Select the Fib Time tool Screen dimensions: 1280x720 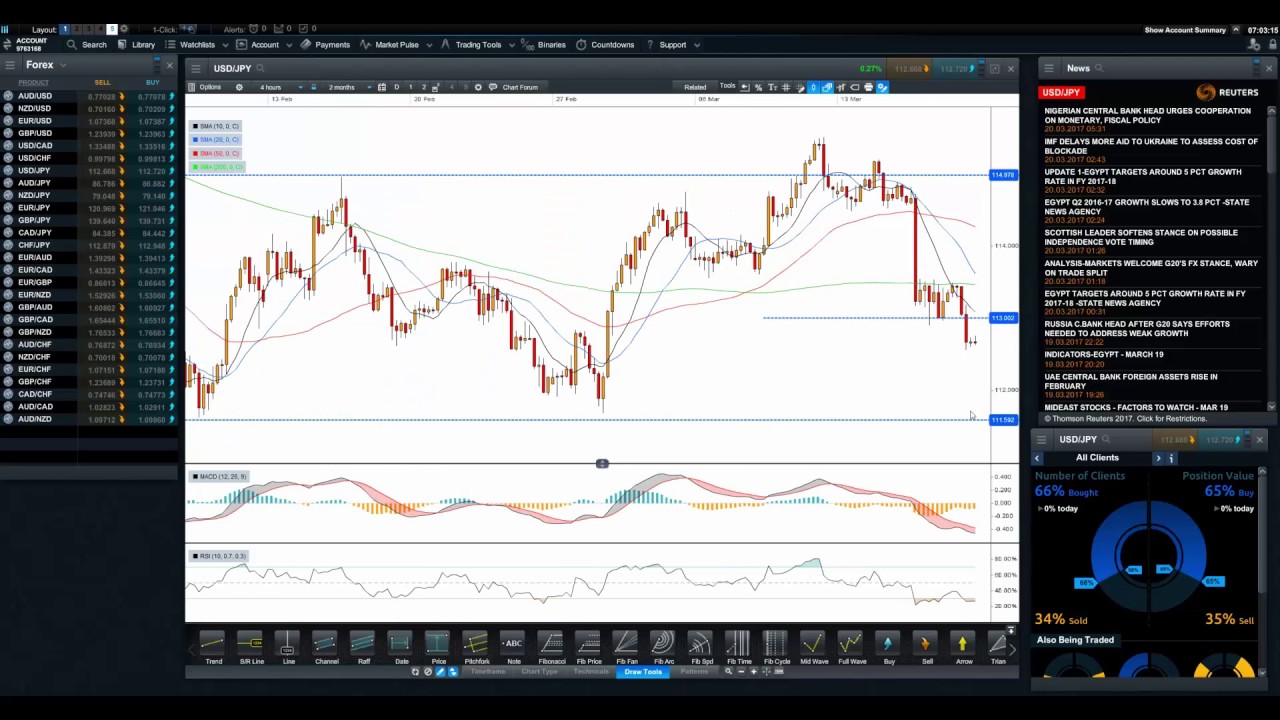[x=738, y=648]
